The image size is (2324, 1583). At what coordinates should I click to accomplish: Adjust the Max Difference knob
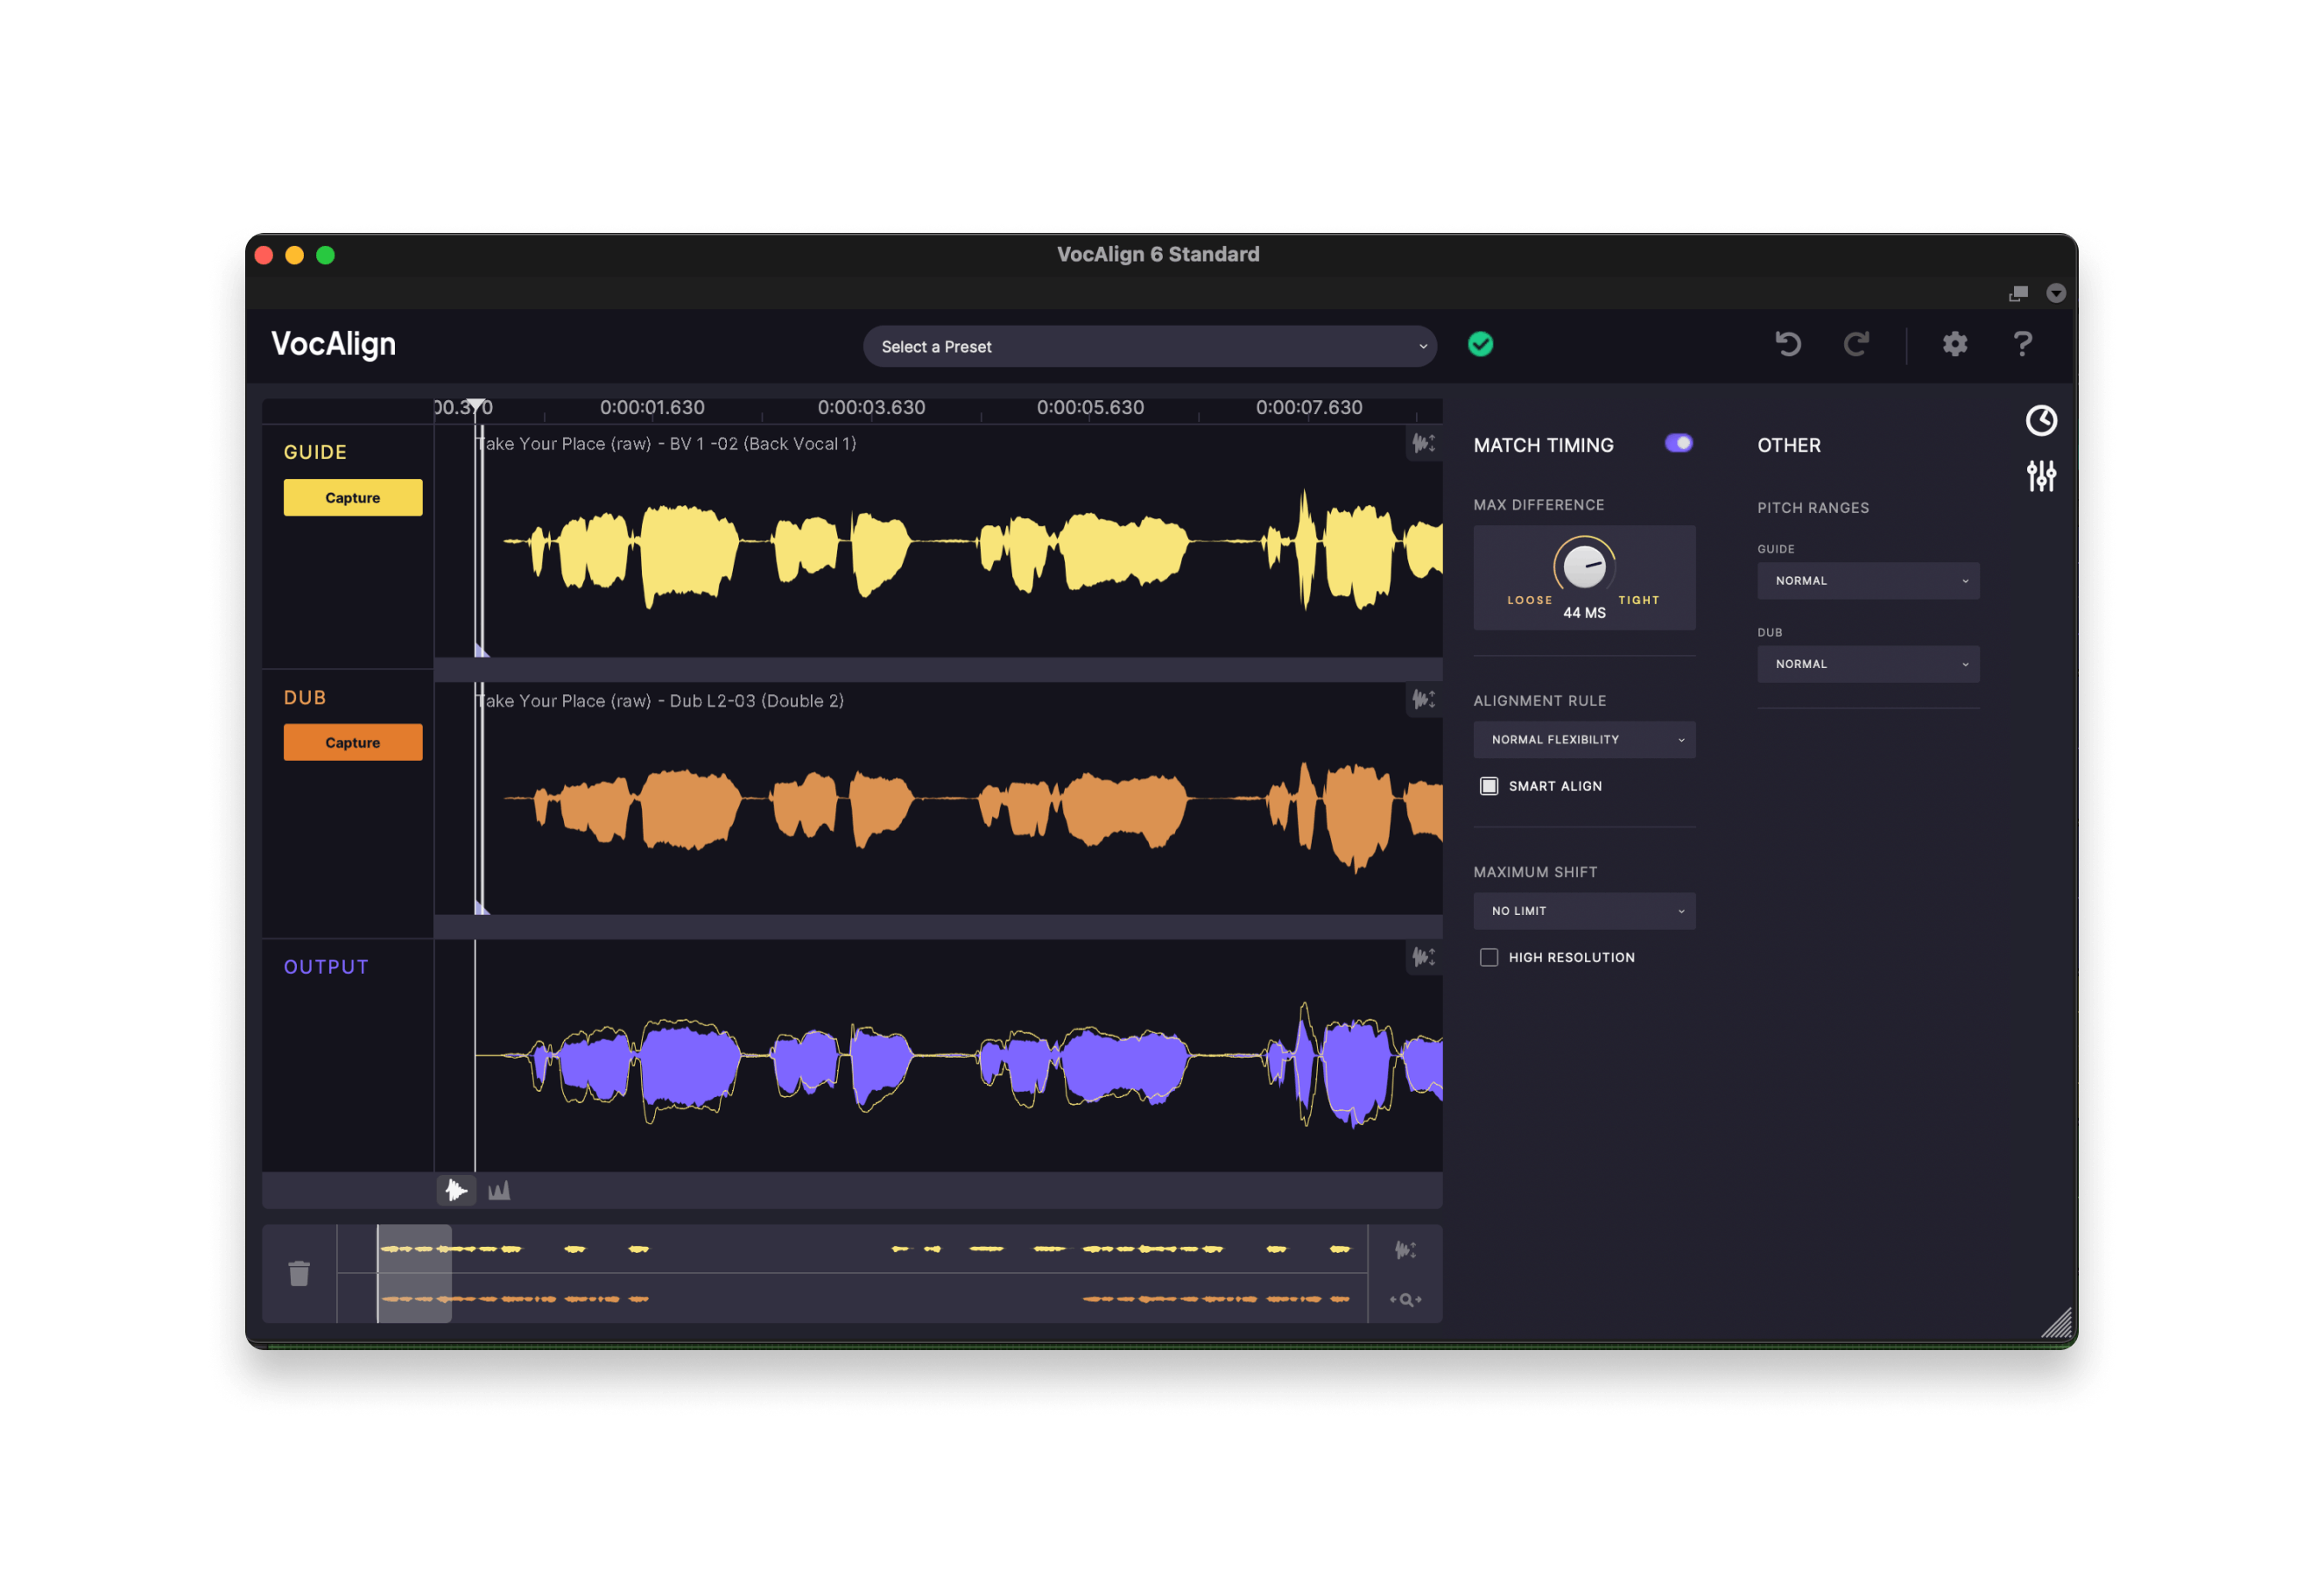tap(1583, 568)
